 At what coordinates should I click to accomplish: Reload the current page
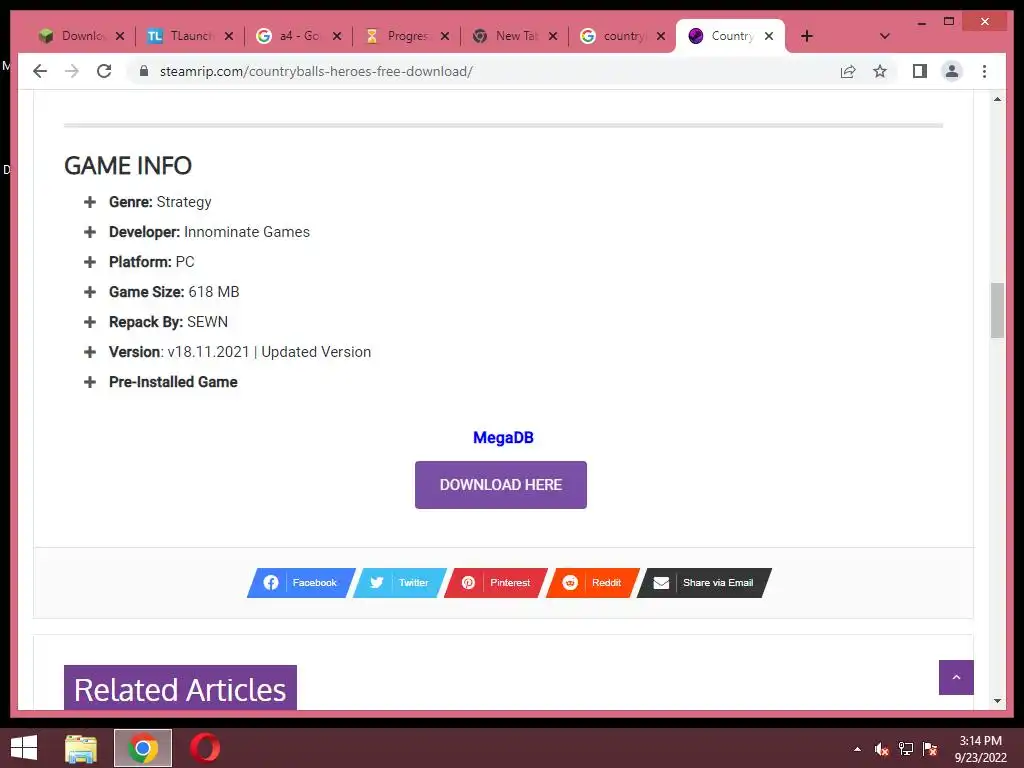pyautogui.click(x=104, y=71)
